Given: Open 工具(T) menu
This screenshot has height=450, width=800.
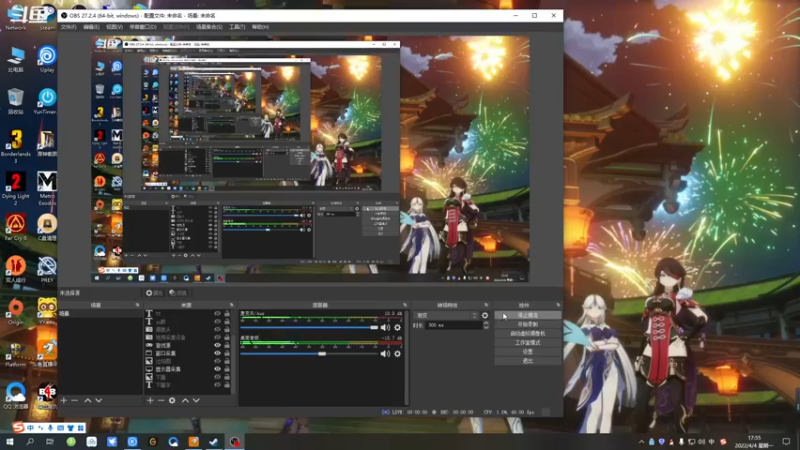Looking at the screenshot, I should coord(237,27).
